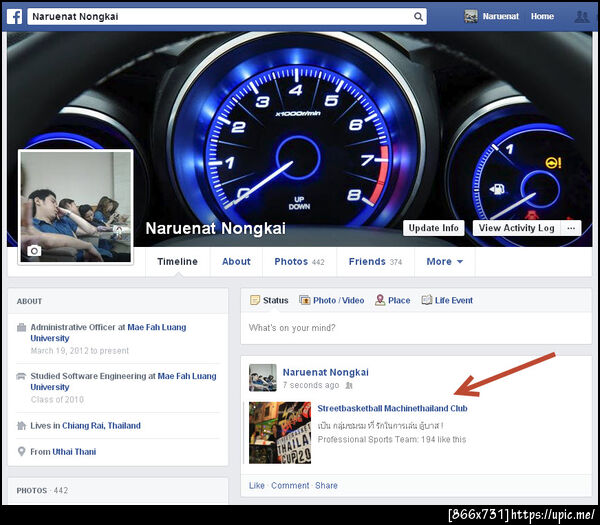Open Streetbasketball Machinethailand Club link
This screenshot has height=525, width=600.
(392, 408)
